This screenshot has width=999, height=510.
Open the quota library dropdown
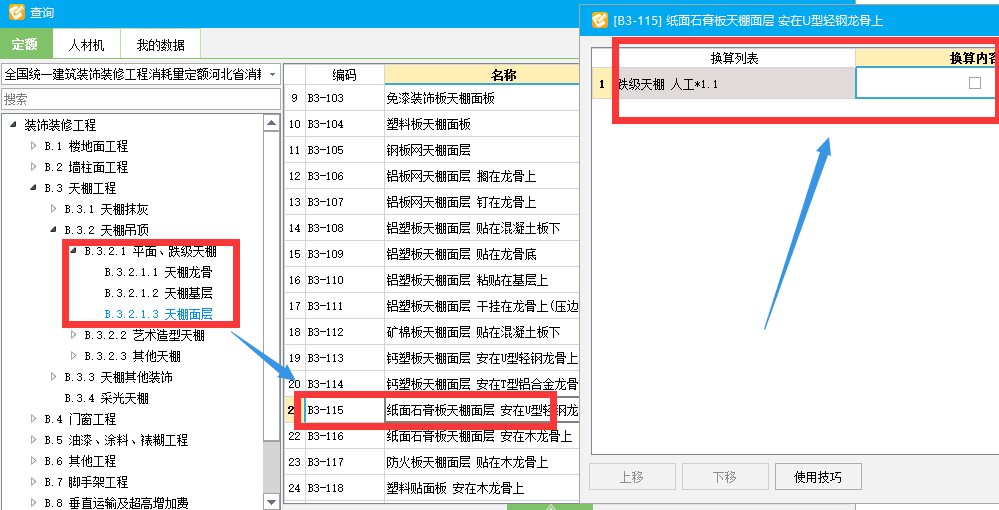(273, 75)
